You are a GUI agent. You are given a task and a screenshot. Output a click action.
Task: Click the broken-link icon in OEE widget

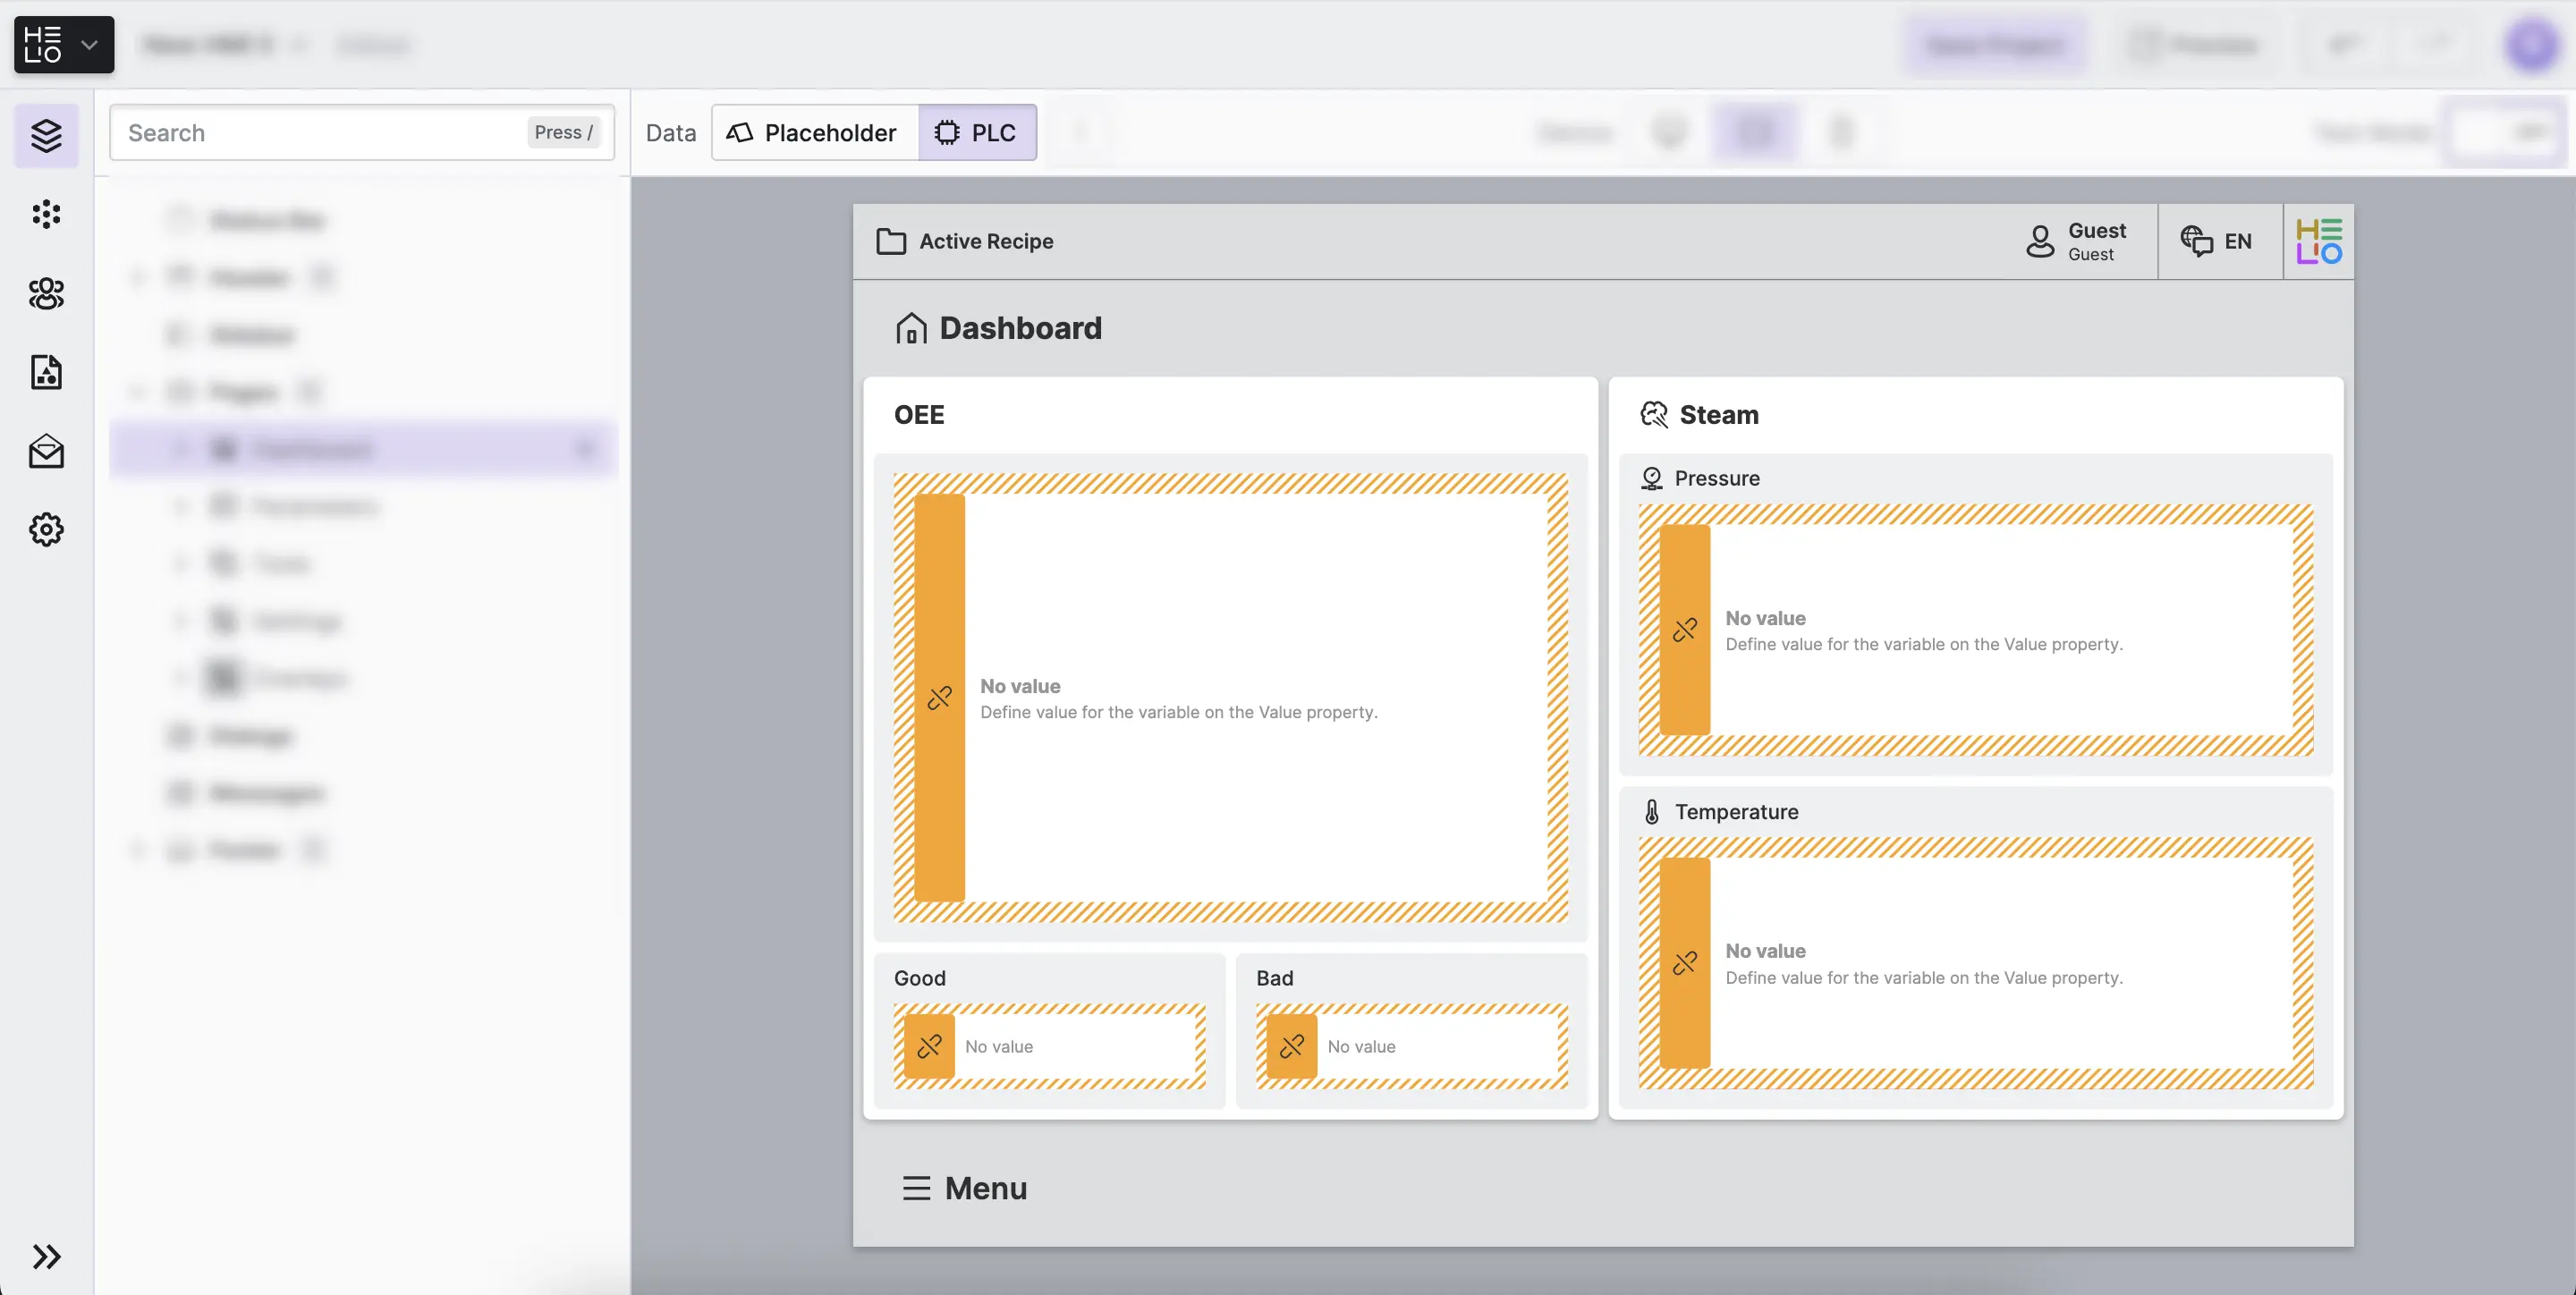click(x=939, y=698)
